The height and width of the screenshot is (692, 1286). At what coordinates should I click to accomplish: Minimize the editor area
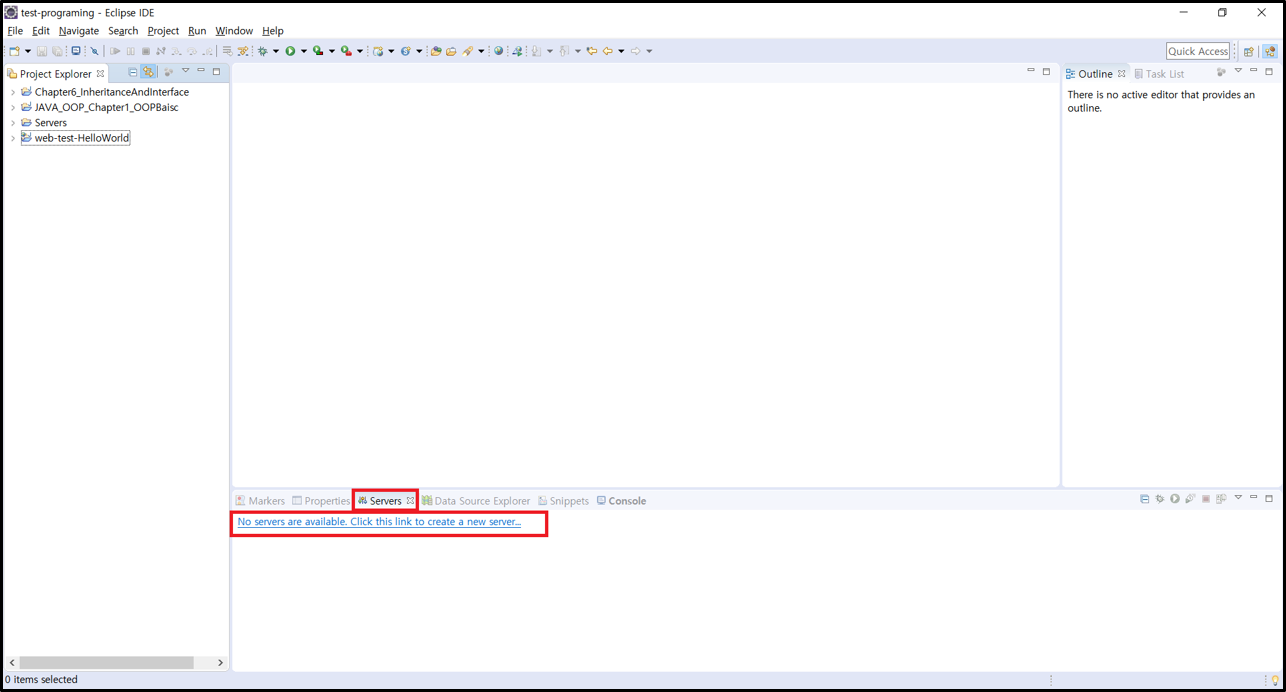(1031, 71)
